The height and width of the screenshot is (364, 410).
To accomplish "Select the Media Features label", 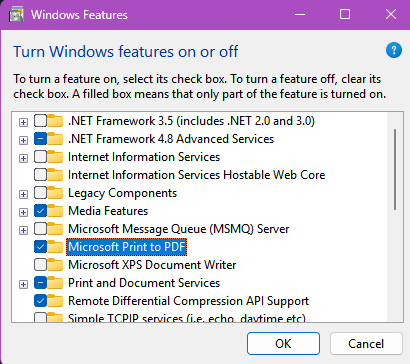I will tap(108, 211).
